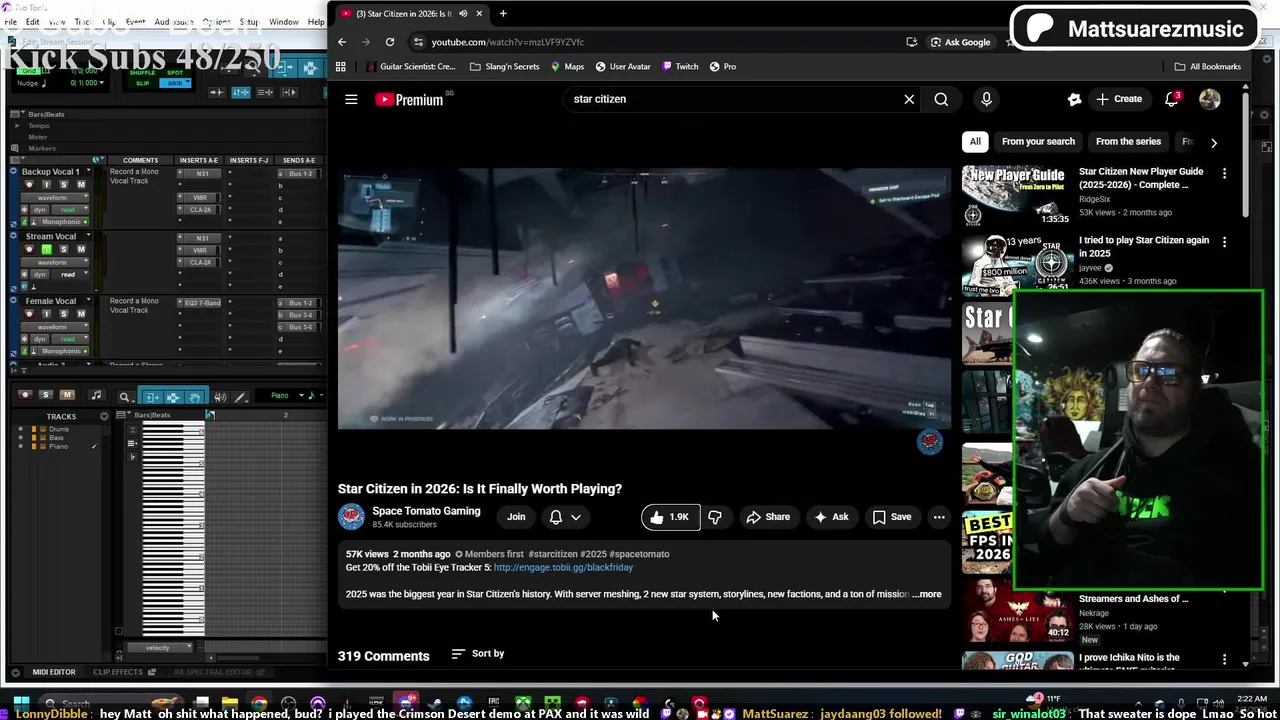Screen dimensions: 1280x720
Task: Open notification bell dropdown next to Join
Action: coord(565,517)
